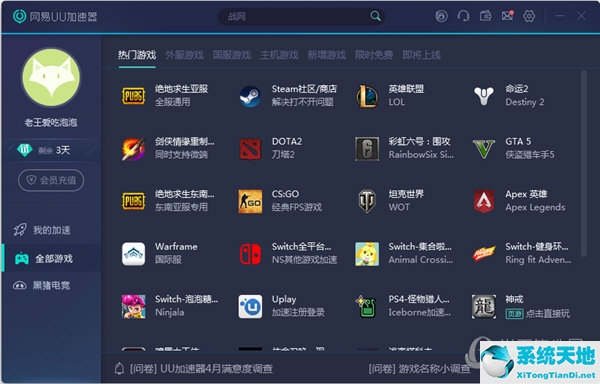This screenshot has height=384, width=600.
Task: Switch to the 国服游戏 tab
Action: pos(232,55)
